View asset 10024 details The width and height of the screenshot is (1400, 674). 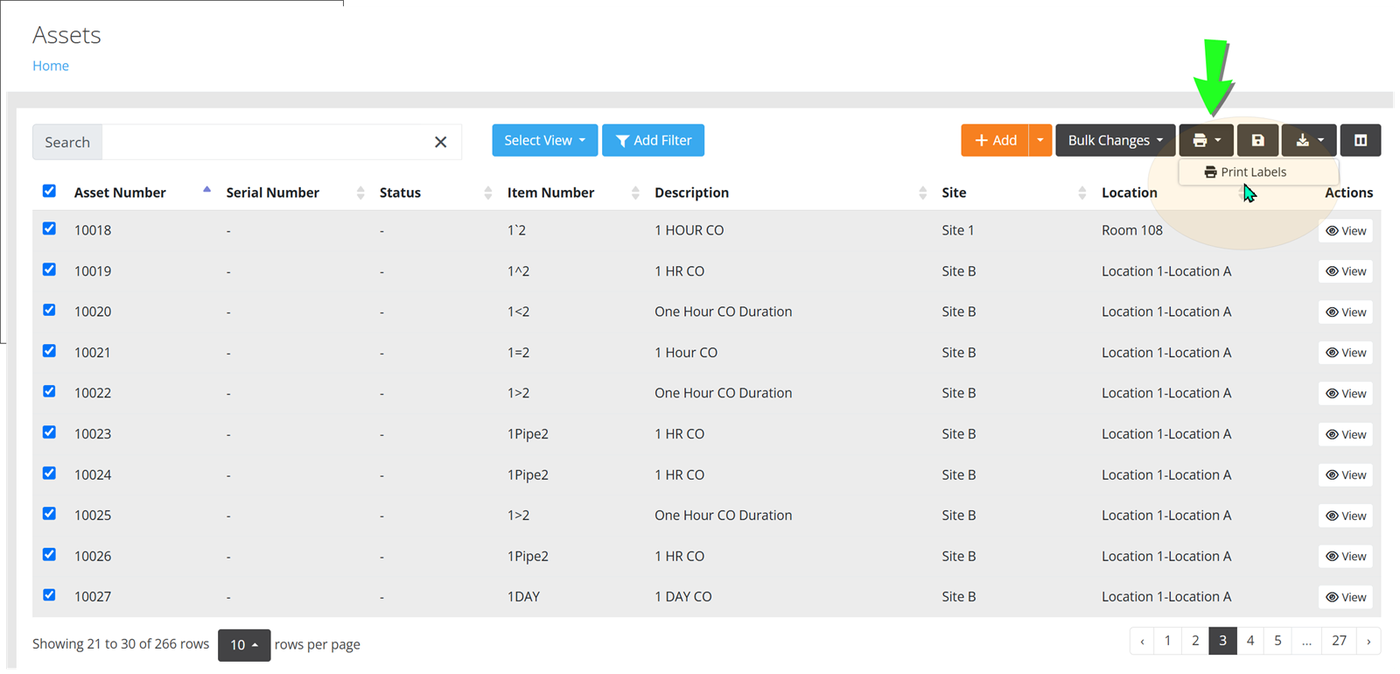(1345, 475)
